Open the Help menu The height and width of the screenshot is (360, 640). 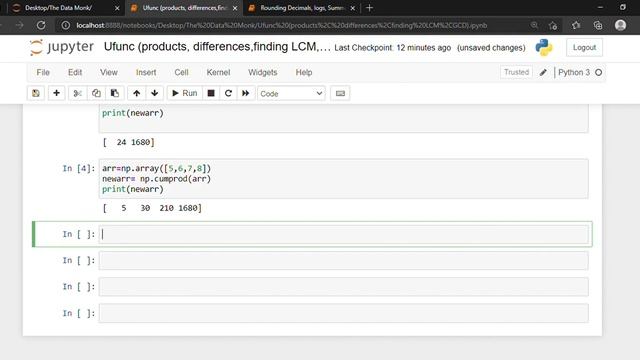click(x=304, y=72)
